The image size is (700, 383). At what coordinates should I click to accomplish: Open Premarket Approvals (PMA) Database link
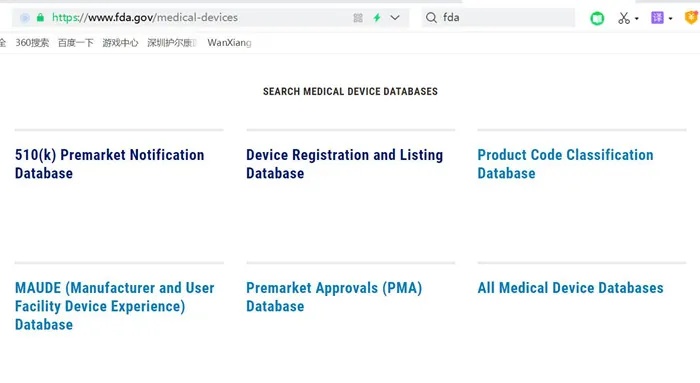tap(334, 297)
